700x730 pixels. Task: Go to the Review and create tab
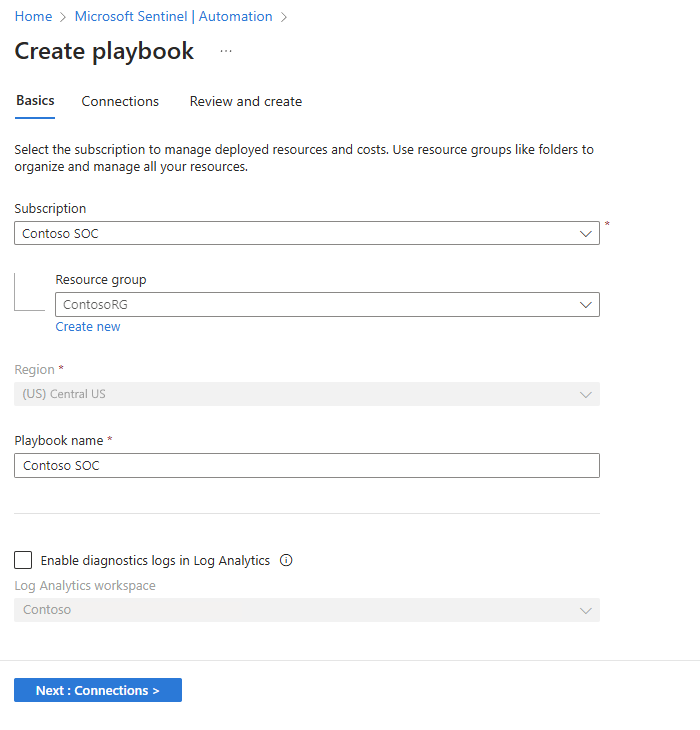click(x=245, y=101)
